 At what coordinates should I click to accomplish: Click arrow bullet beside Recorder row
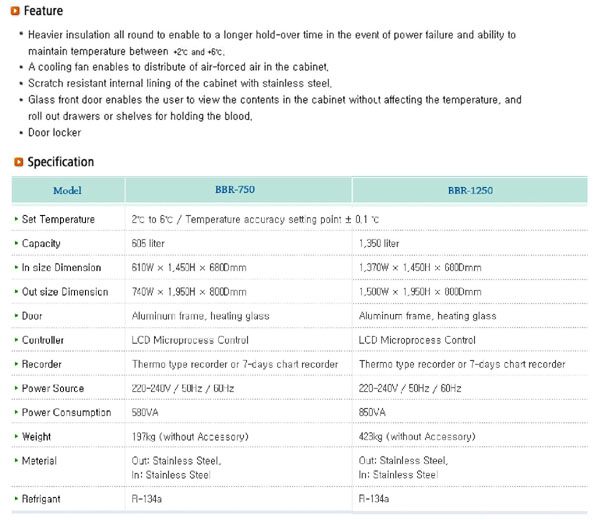(15, 364)
